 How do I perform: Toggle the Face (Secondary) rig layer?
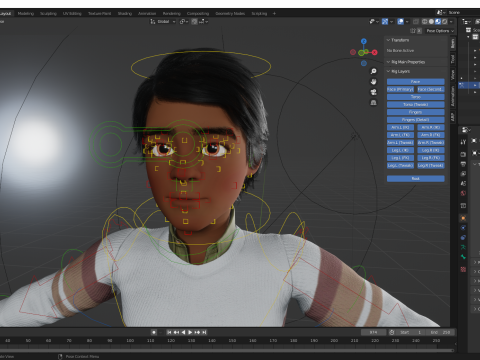click(431, 89)
